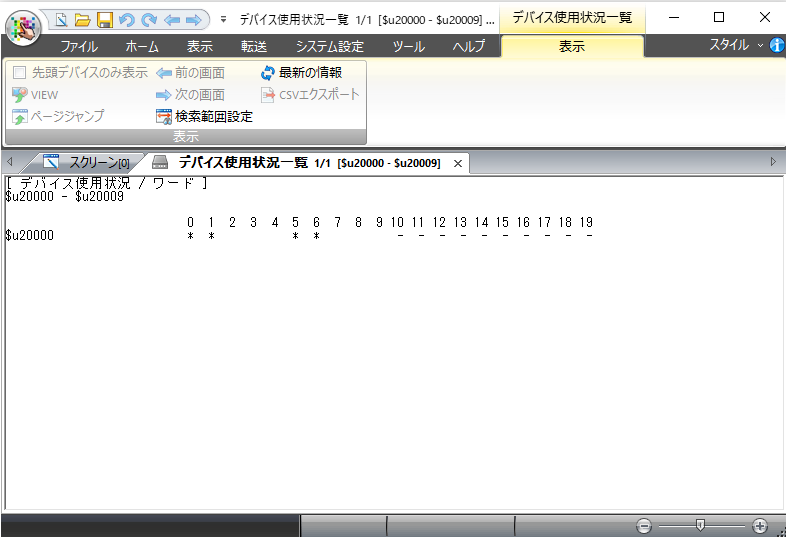Switch to the スクリーン[0] document tab
The height and width of the screenshot is (537, 786).
[88, 162]
